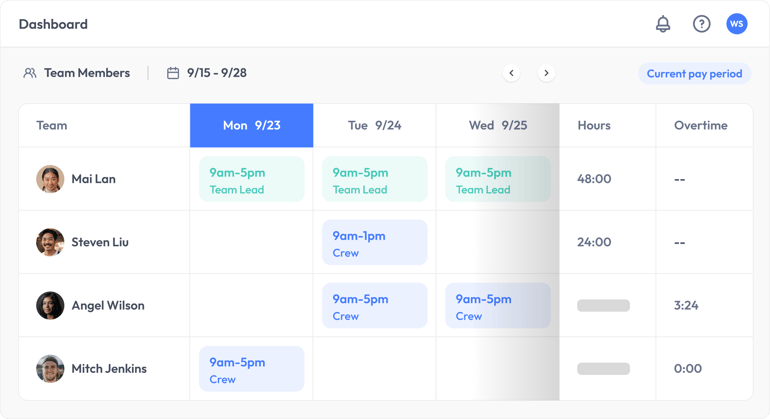Click the name Steven Liu
The height and width of the screenshot is (419, 770).
tap(100, 242)
